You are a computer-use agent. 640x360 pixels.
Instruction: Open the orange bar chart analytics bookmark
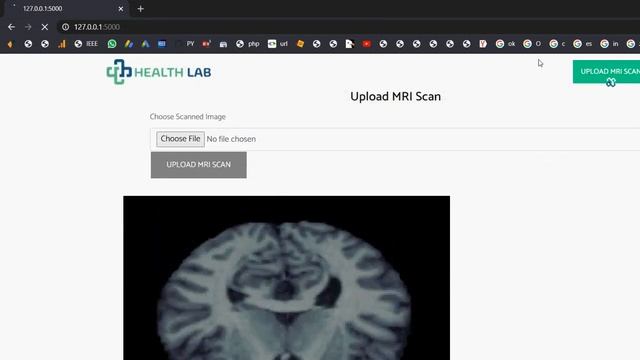[x=62, y=44]
